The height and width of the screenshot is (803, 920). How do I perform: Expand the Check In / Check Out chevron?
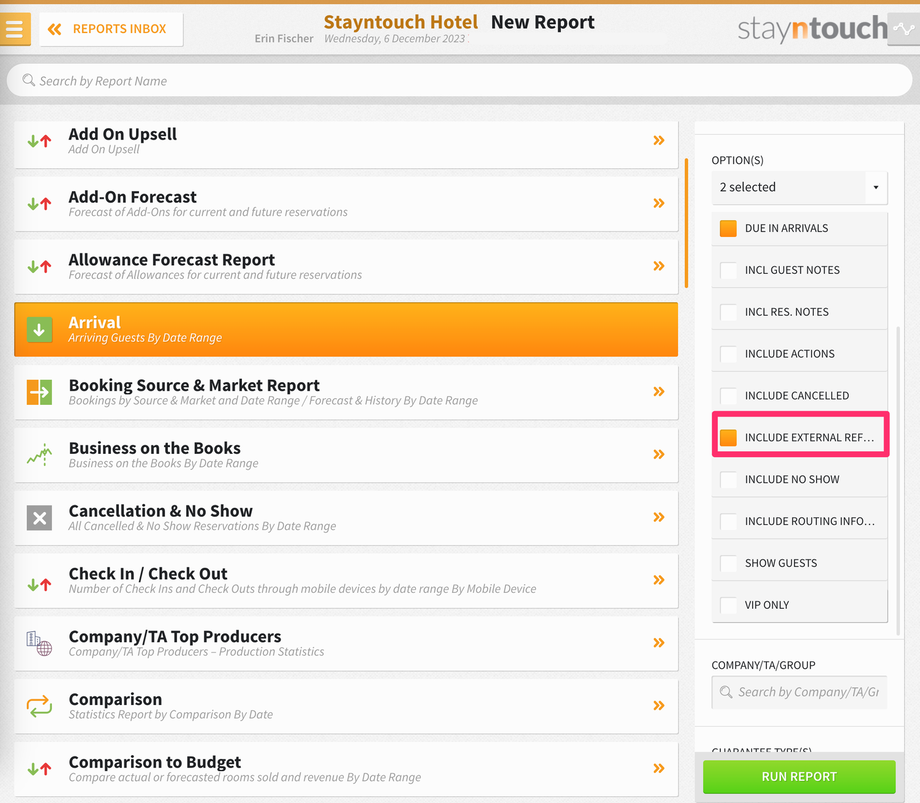point(659,580)
